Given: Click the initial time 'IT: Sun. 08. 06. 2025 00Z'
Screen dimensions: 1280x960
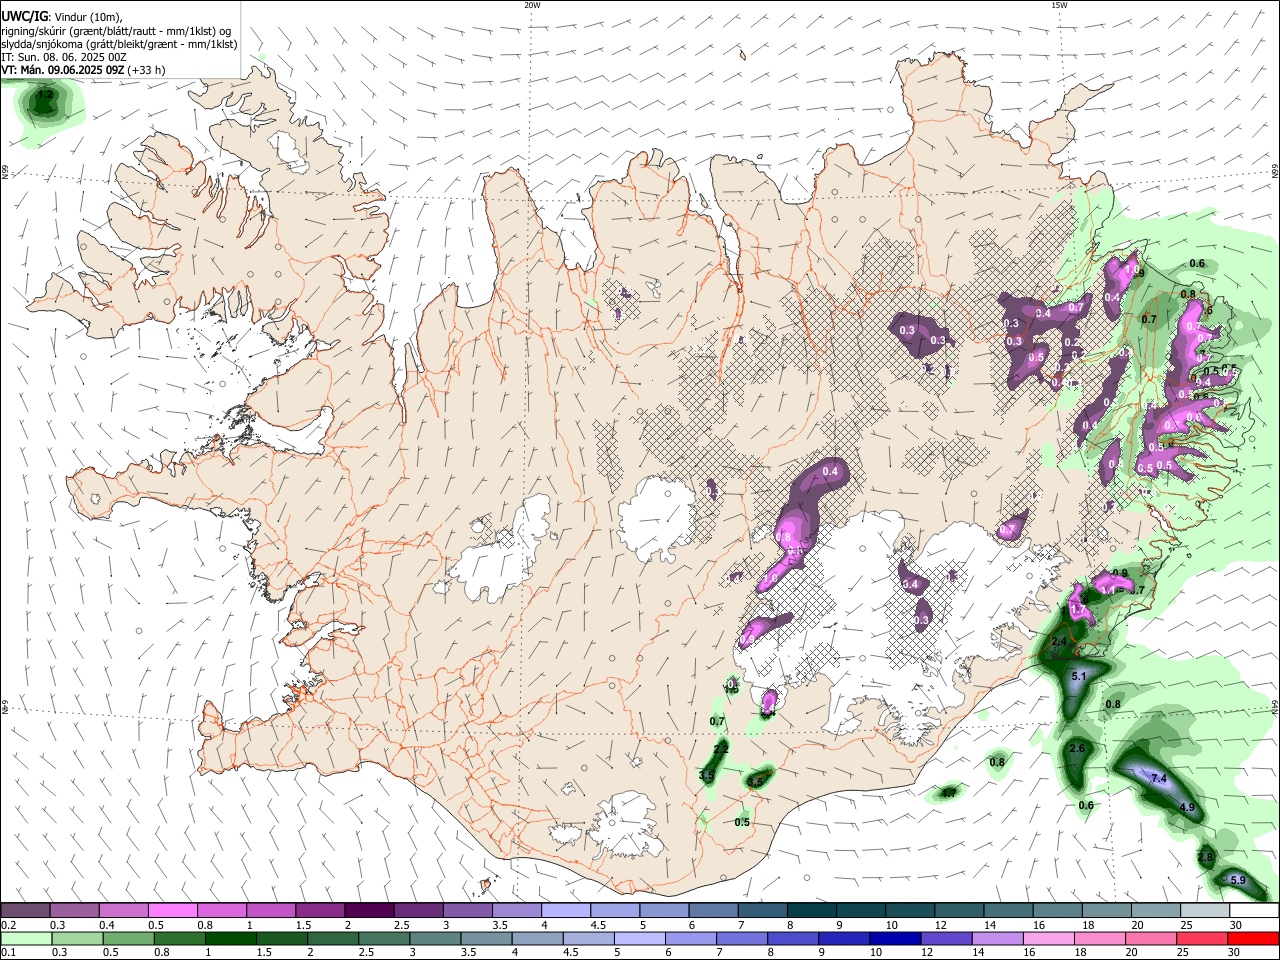Looking at the screenshot, I should pos(63,57).
